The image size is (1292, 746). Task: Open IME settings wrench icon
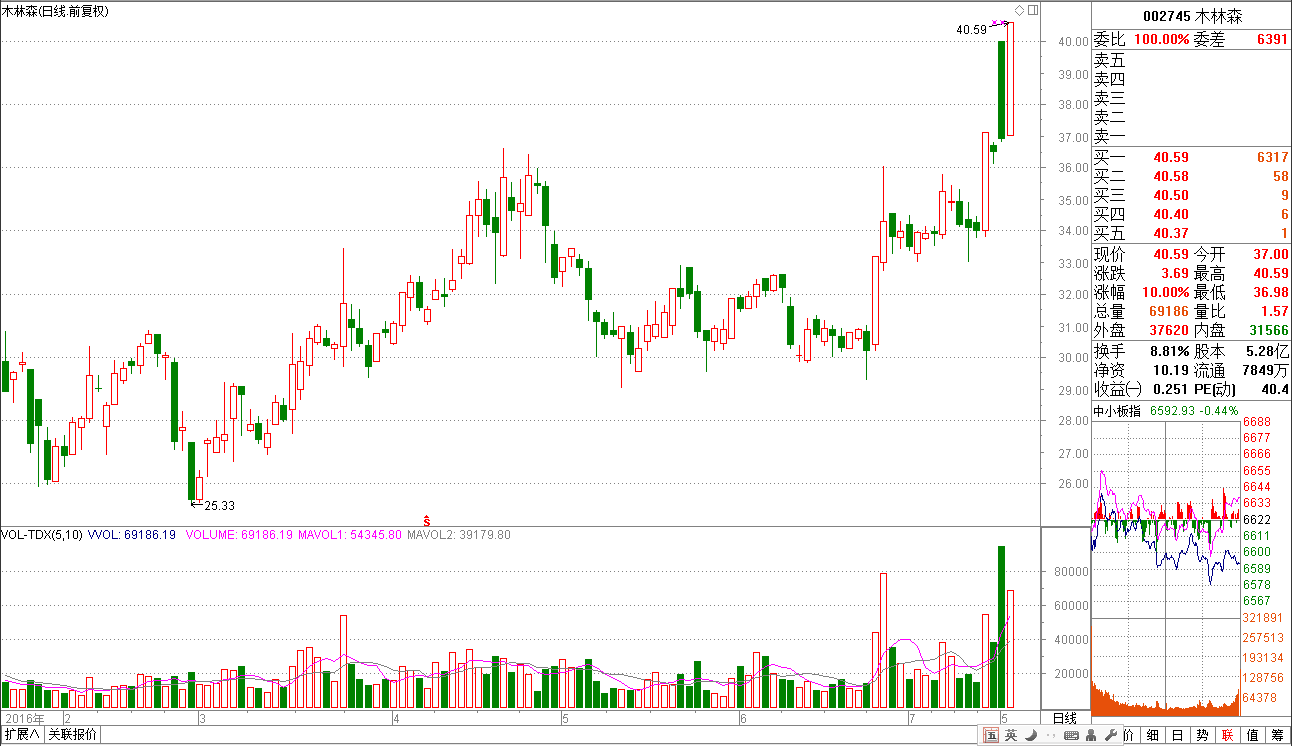[x=1111, y=736]
